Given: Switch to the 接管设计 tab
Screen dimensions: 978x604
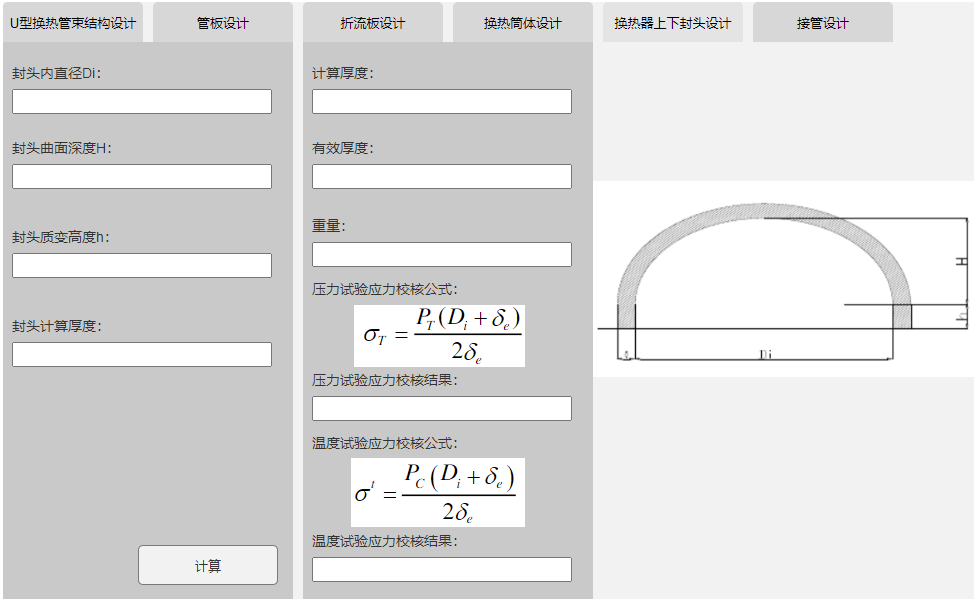Looking at the screenshot, I should tap(823, 22).
